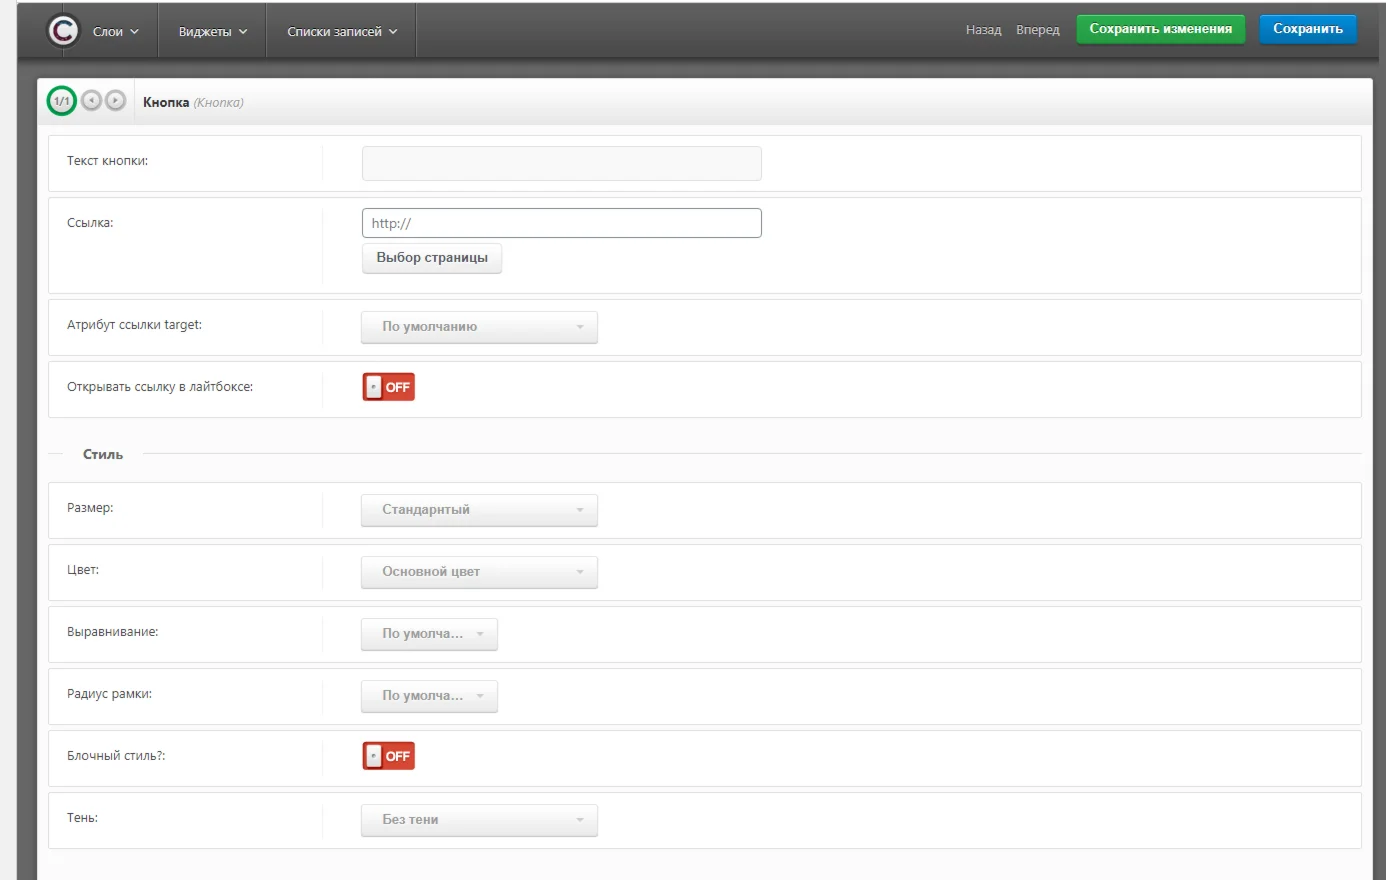Click Сохранить изменения green button

[1161, 29]
